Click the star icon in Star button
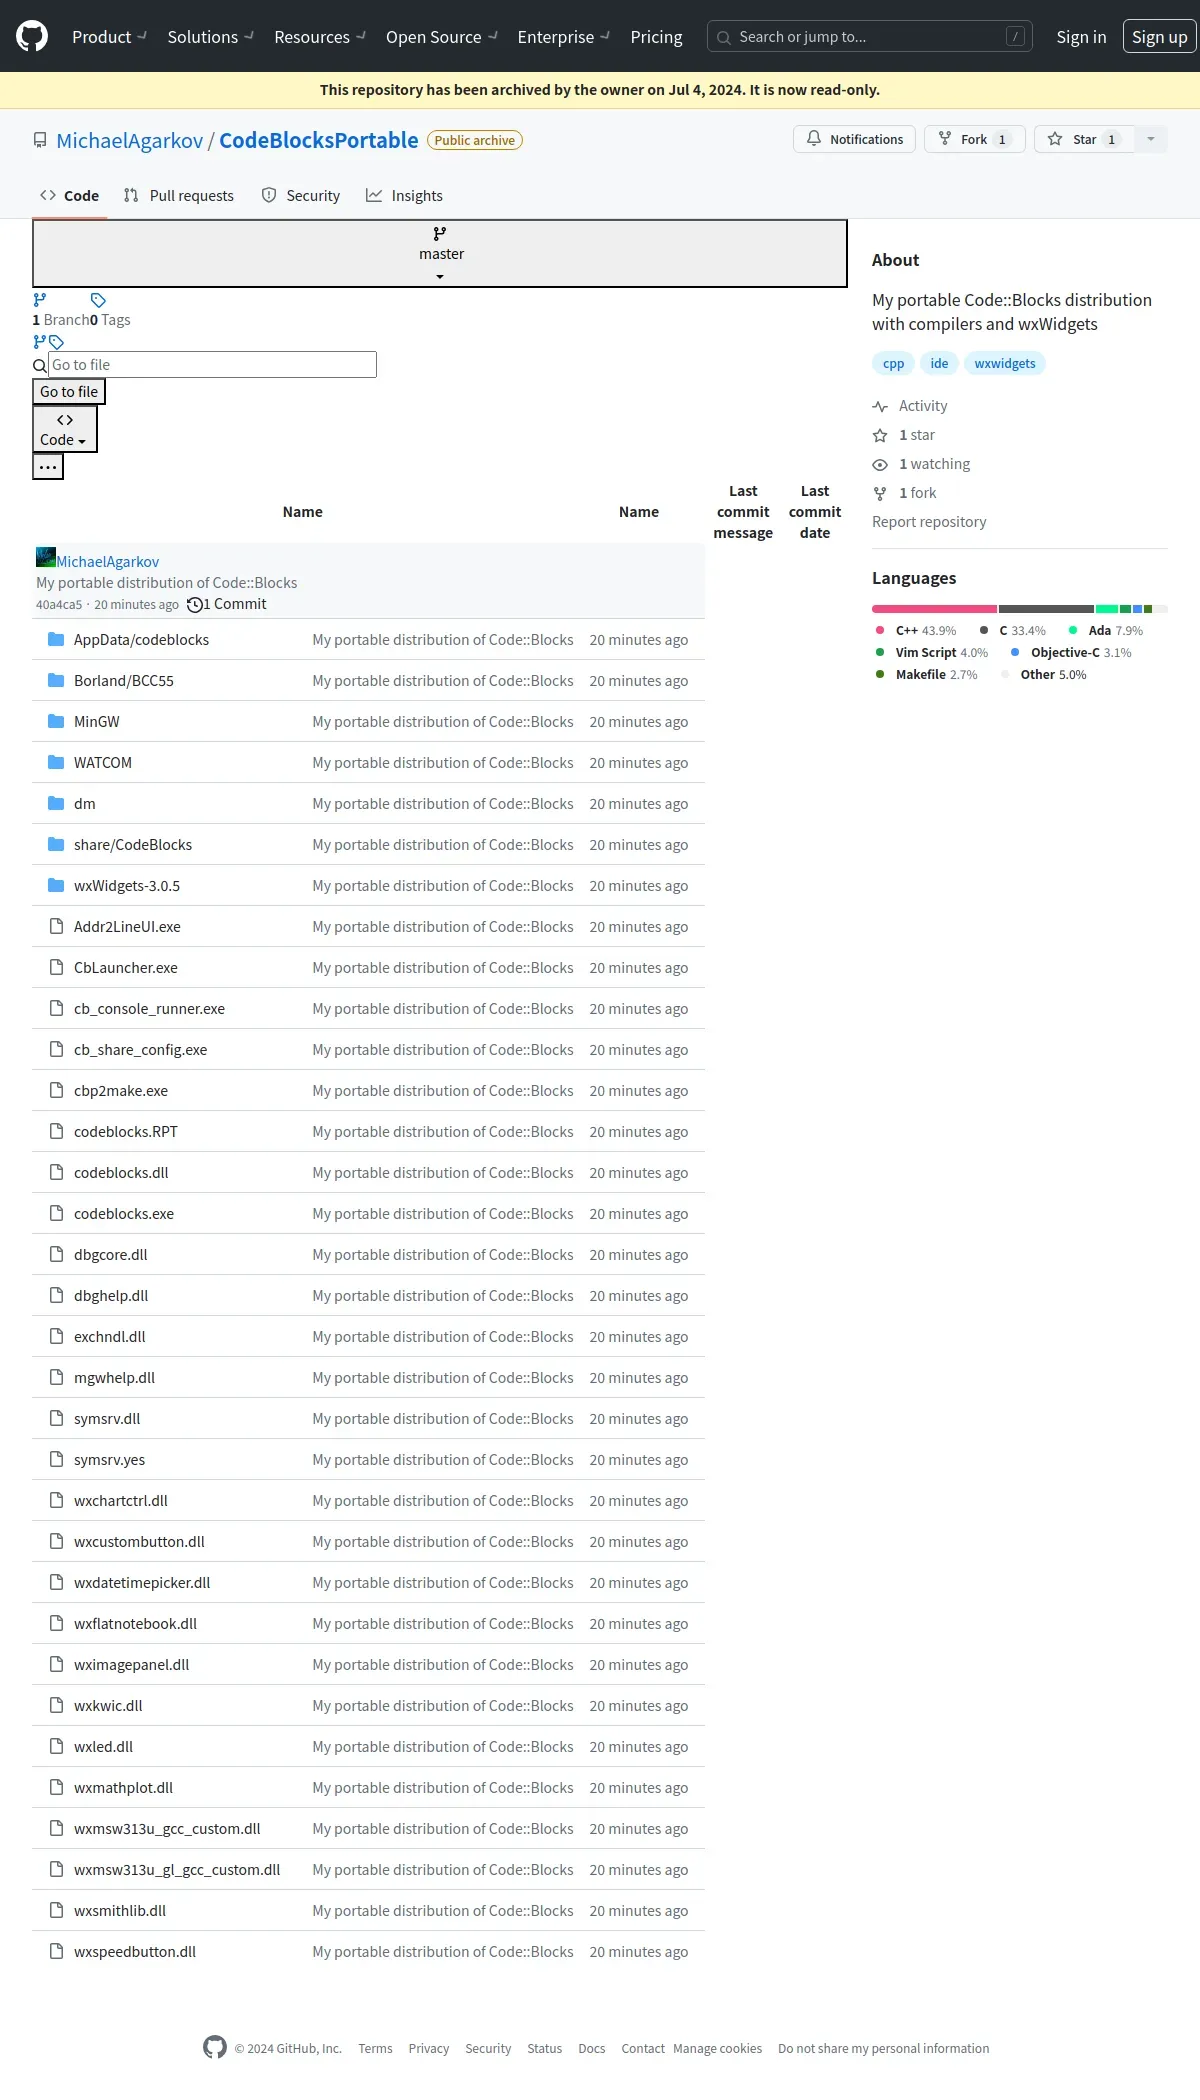Screen dimensions: 1200x2100 click(1055, 139)
